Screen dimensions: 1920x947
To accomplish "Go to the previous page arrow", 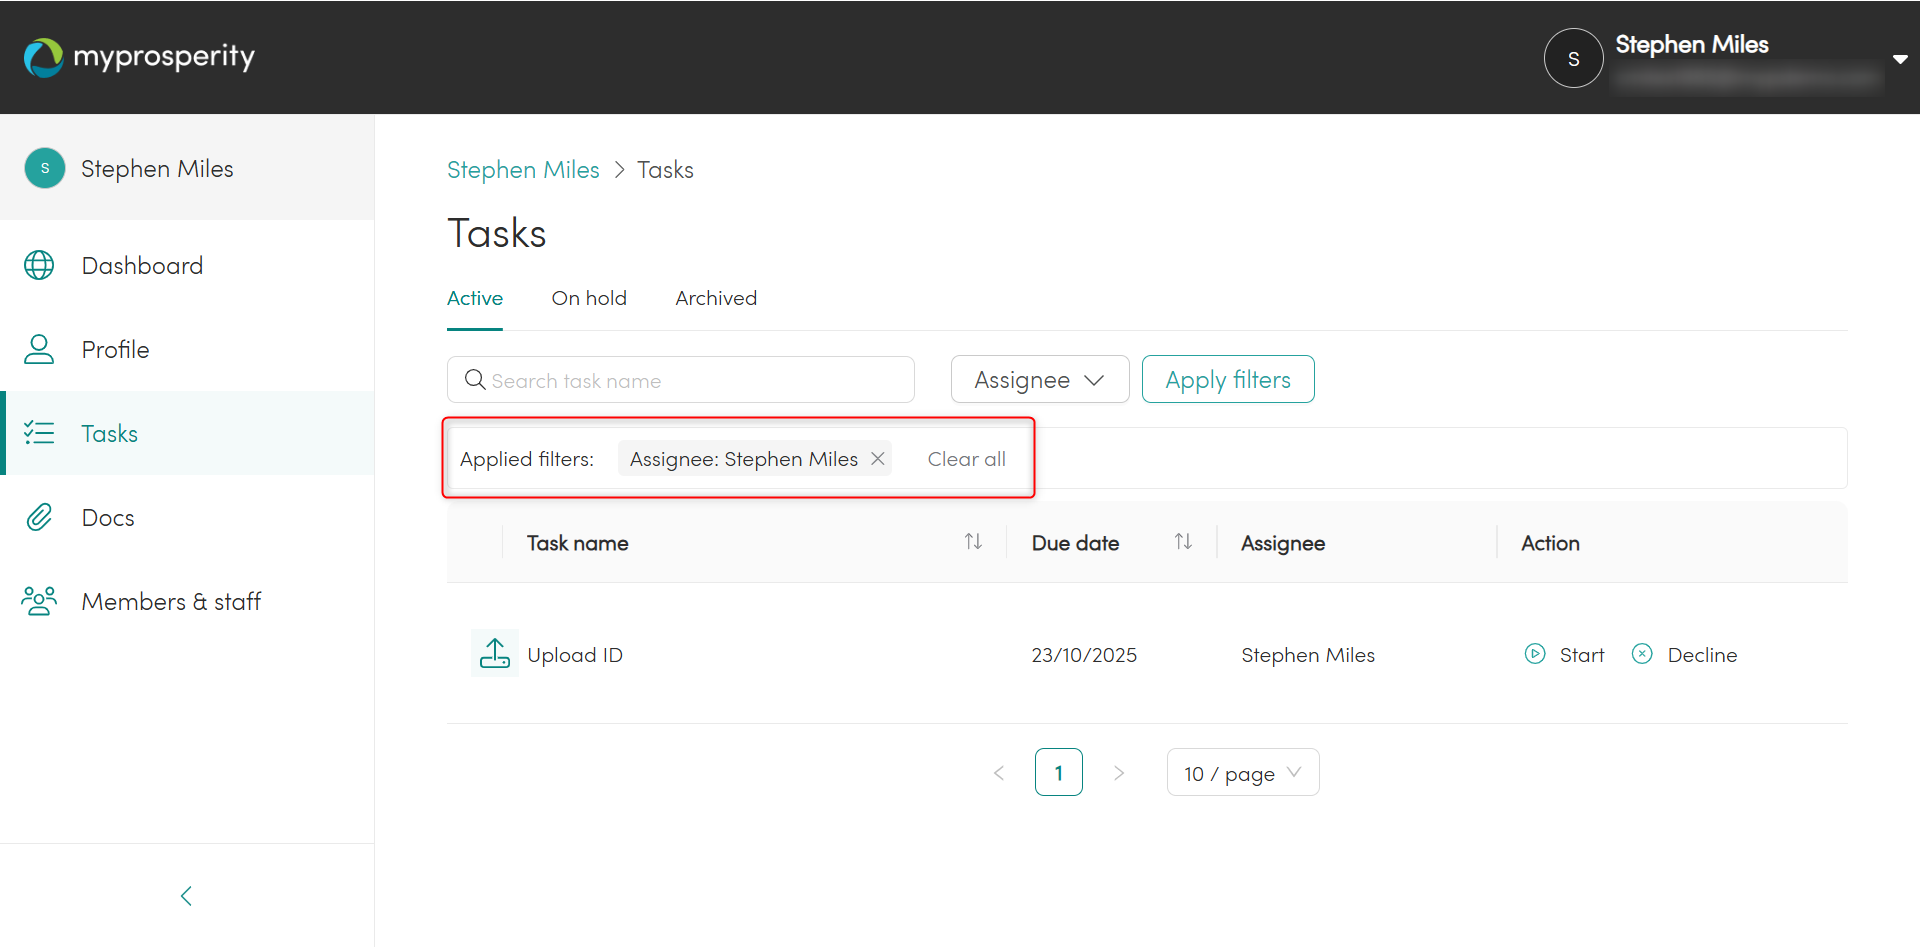I will [999, 772].
